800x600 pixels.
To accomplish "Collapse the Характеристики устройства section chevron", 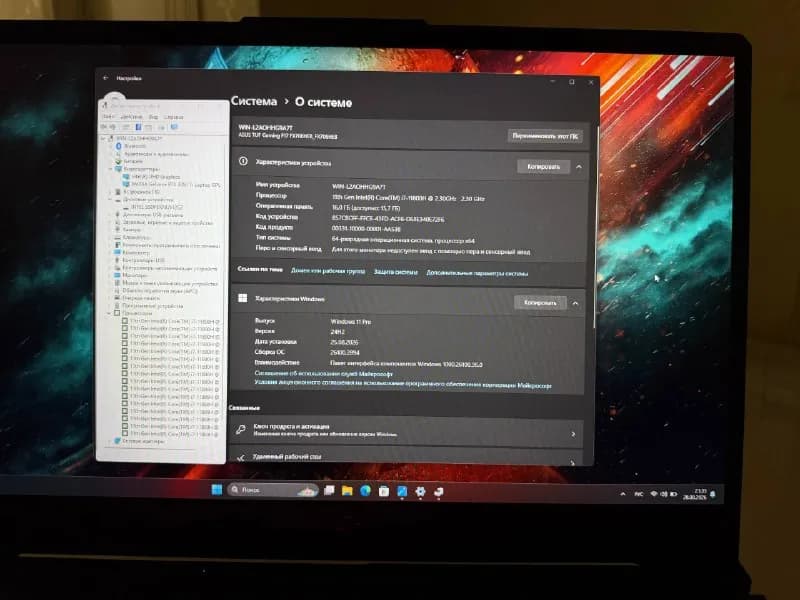I will click(x=579, y=167).
